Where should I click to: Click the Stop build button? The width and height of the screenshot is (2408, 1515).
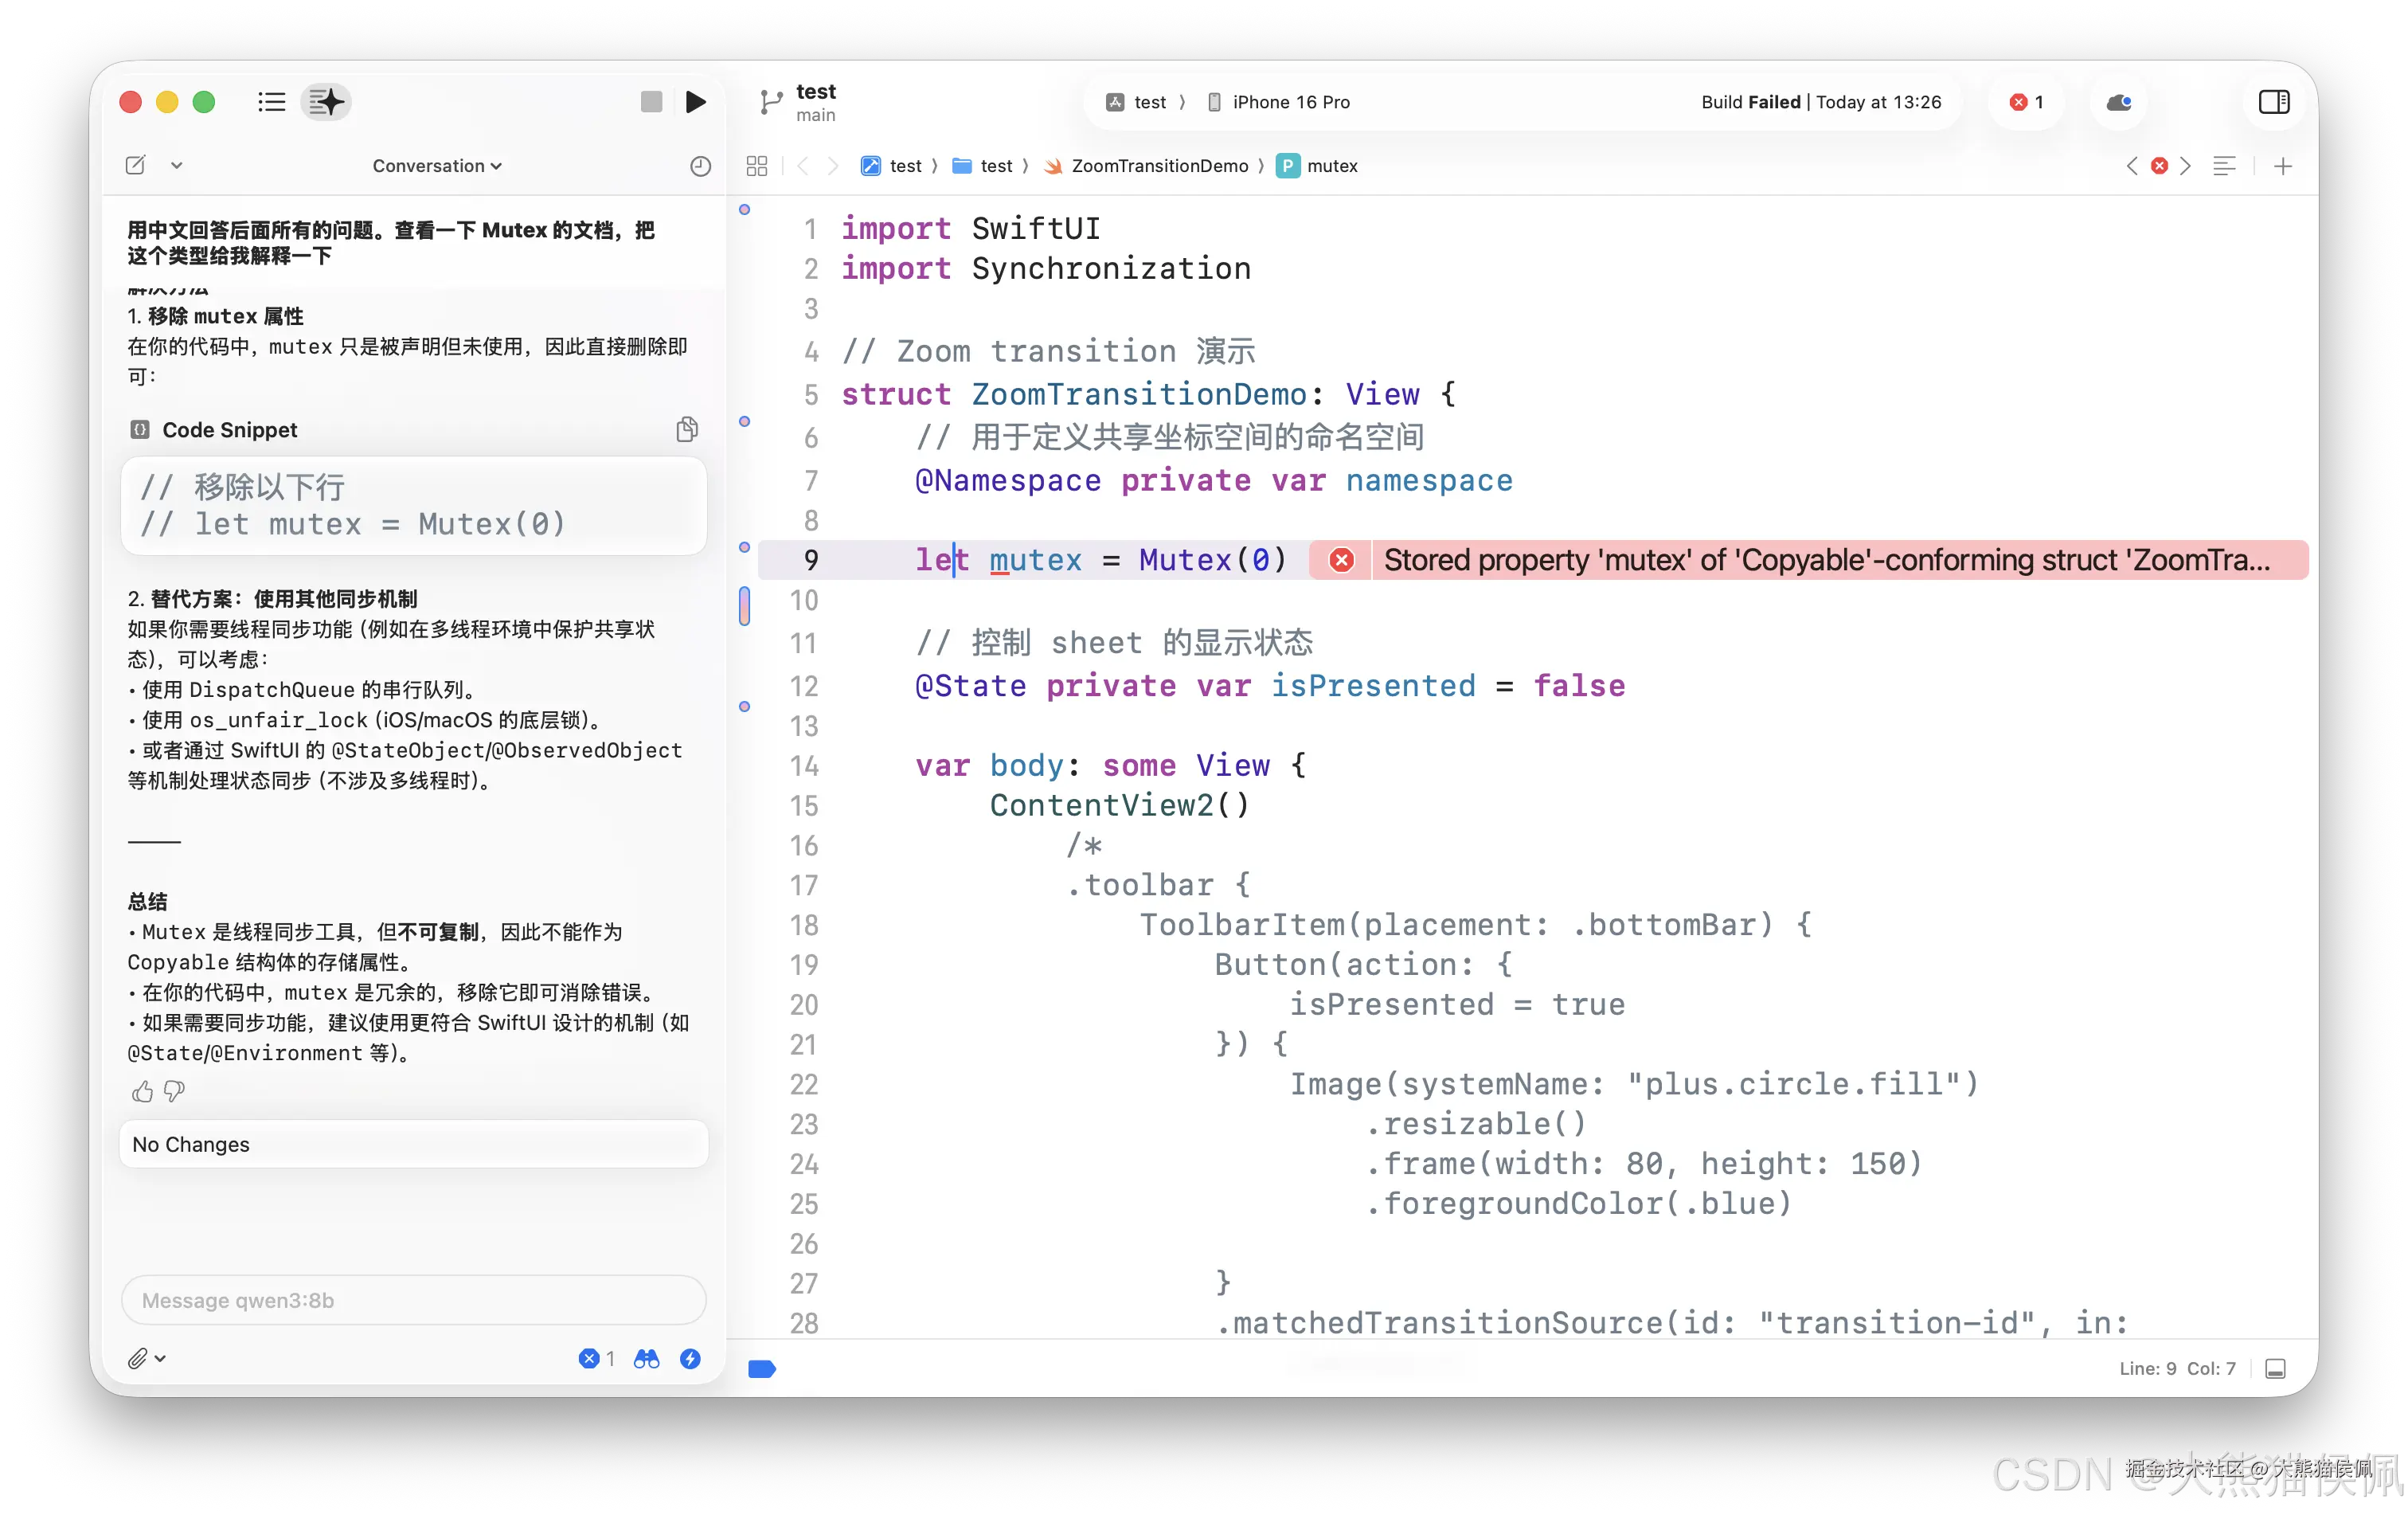[x=651, y=102]
